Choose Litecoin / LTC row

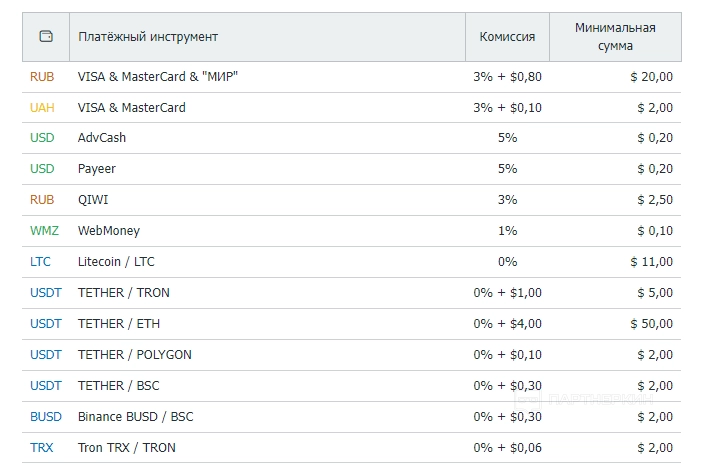pos(116,262)
